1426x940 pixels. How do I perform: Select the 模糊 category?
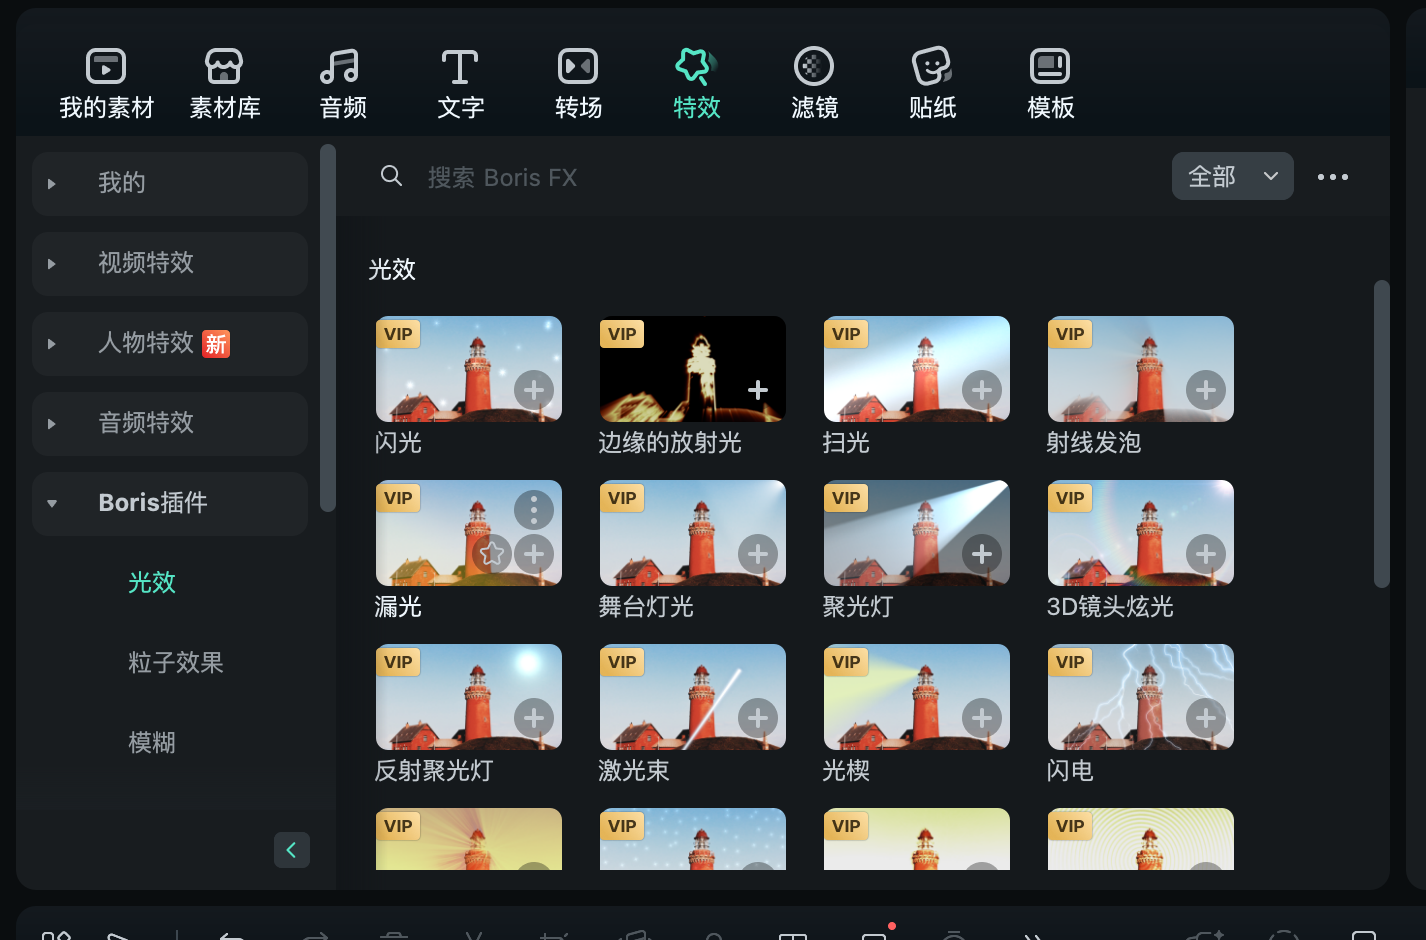152,743
